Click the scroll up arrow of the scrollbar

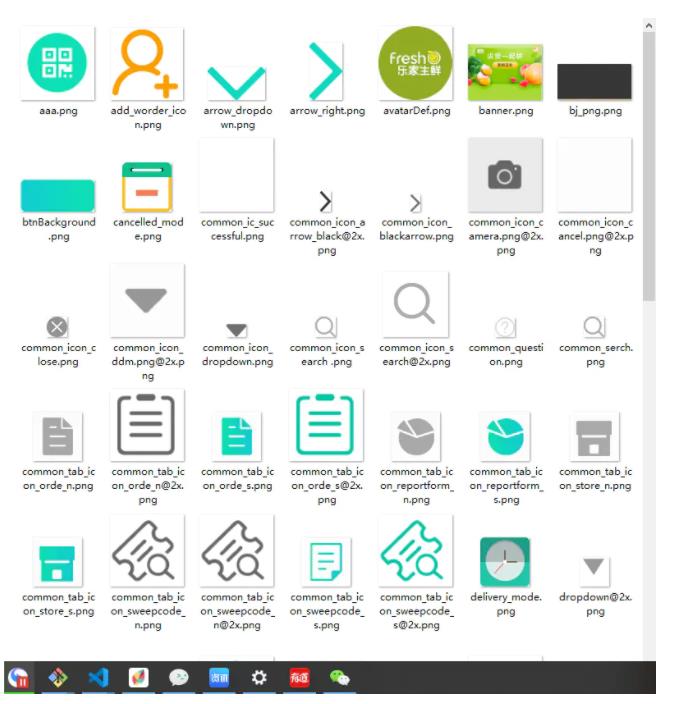tap(649, 24)
